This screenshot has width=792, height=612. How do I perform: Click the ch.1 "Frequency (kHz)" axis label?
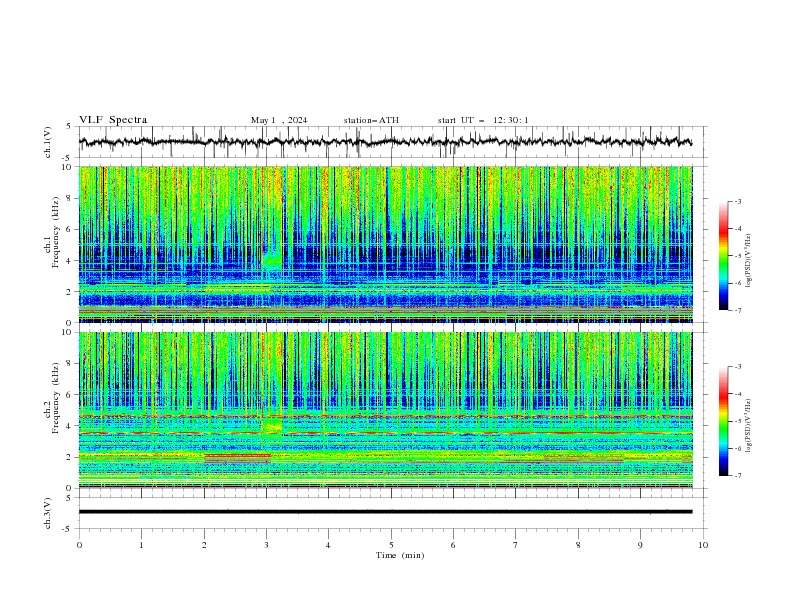[x=56, y=232]
